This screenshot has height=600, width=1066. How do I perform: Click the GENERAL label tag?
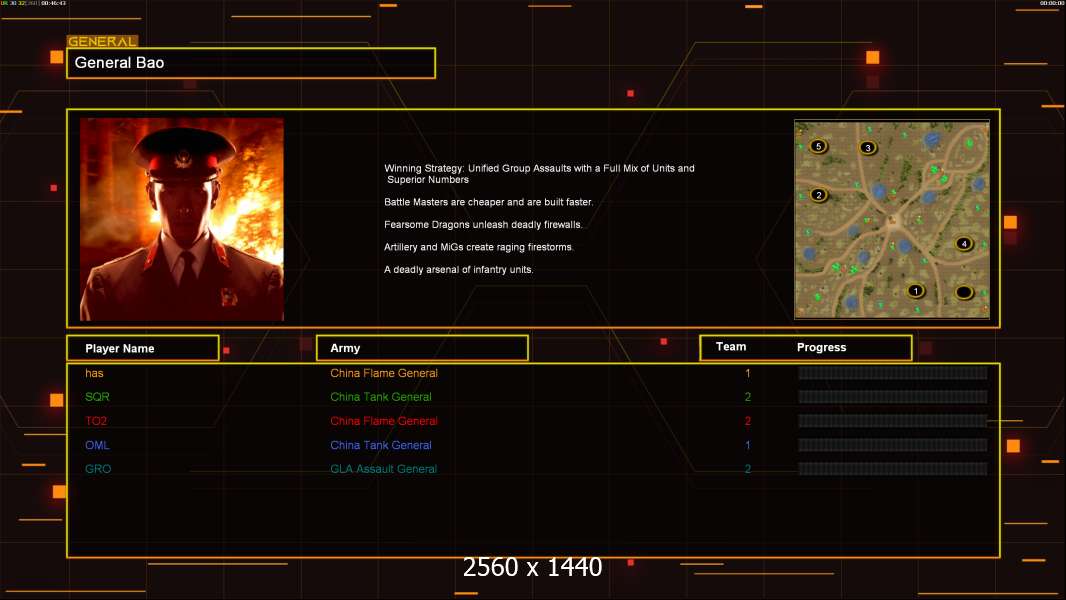coord(102,41)
